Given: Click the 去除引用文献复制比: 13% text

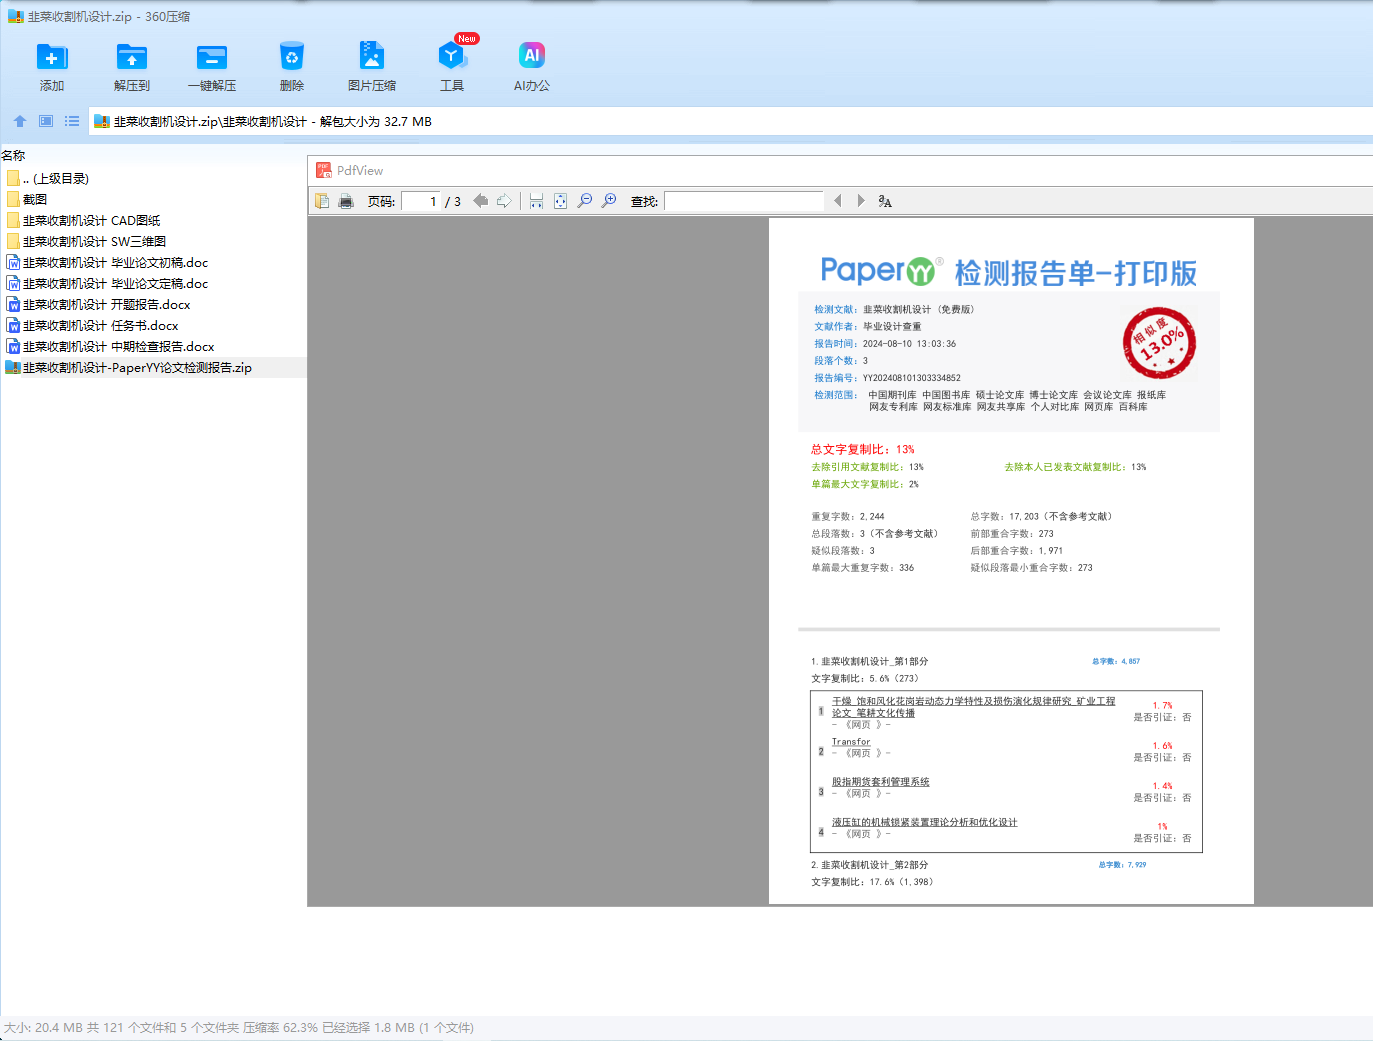Looking at the screenshot, I should pyautogui.click(x=868, y=467).
